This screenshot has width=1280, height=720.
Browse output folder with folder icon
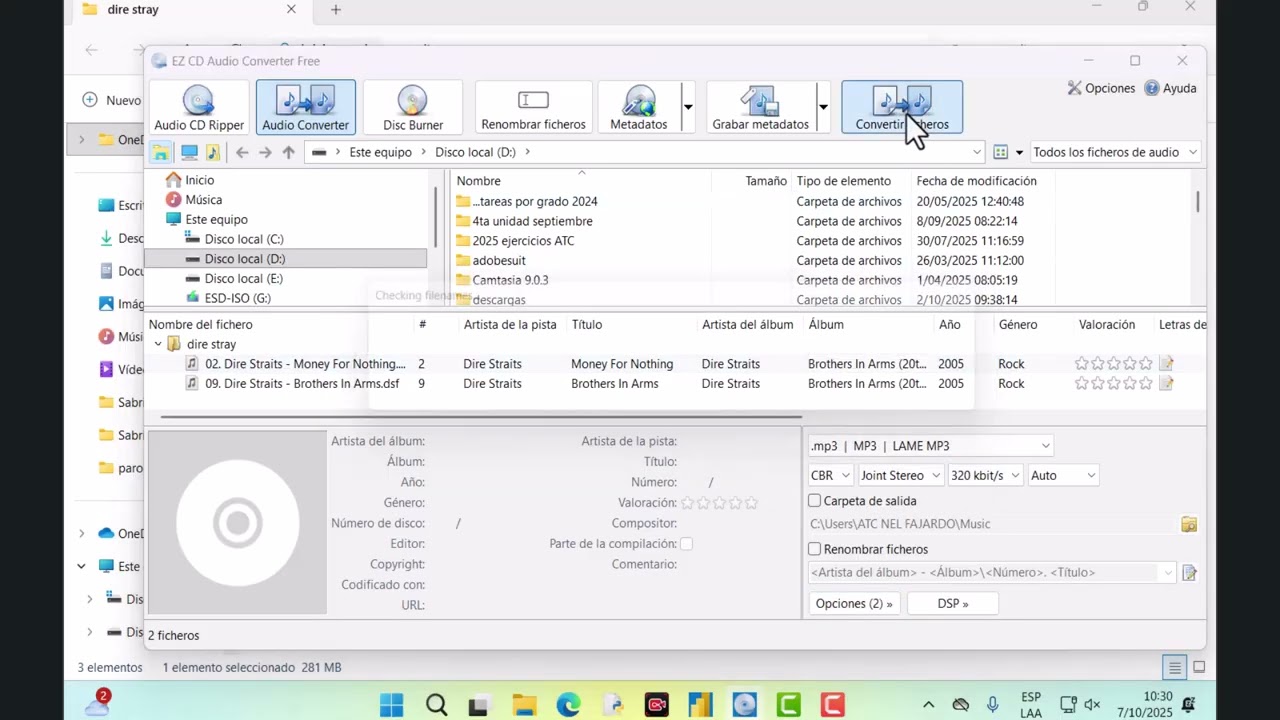pos(1189,524)
